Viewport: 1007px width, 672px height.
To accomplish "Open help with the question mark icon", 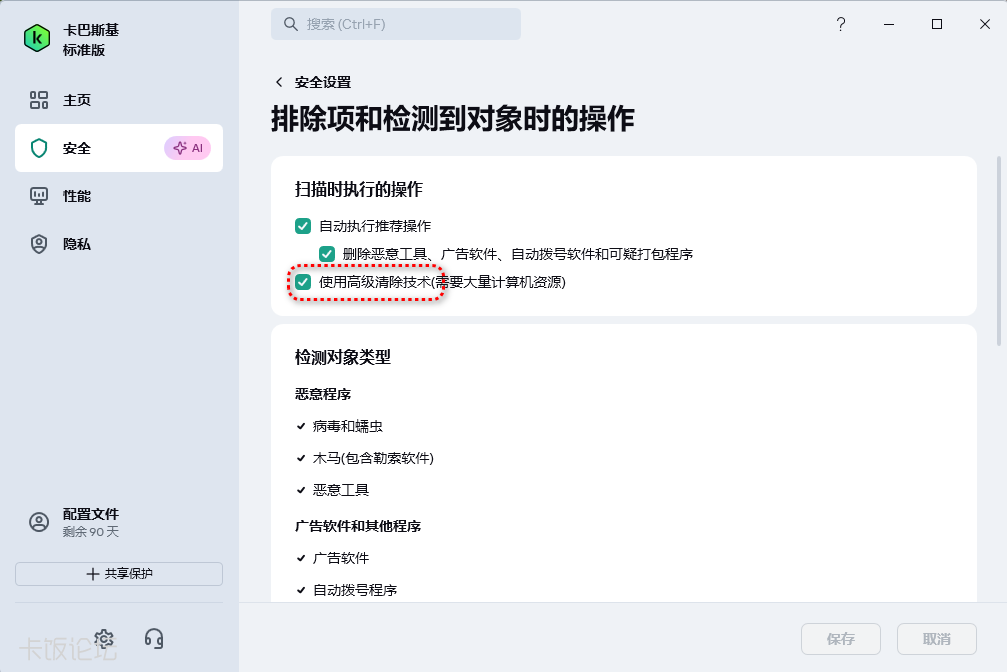I will [841, 24].
